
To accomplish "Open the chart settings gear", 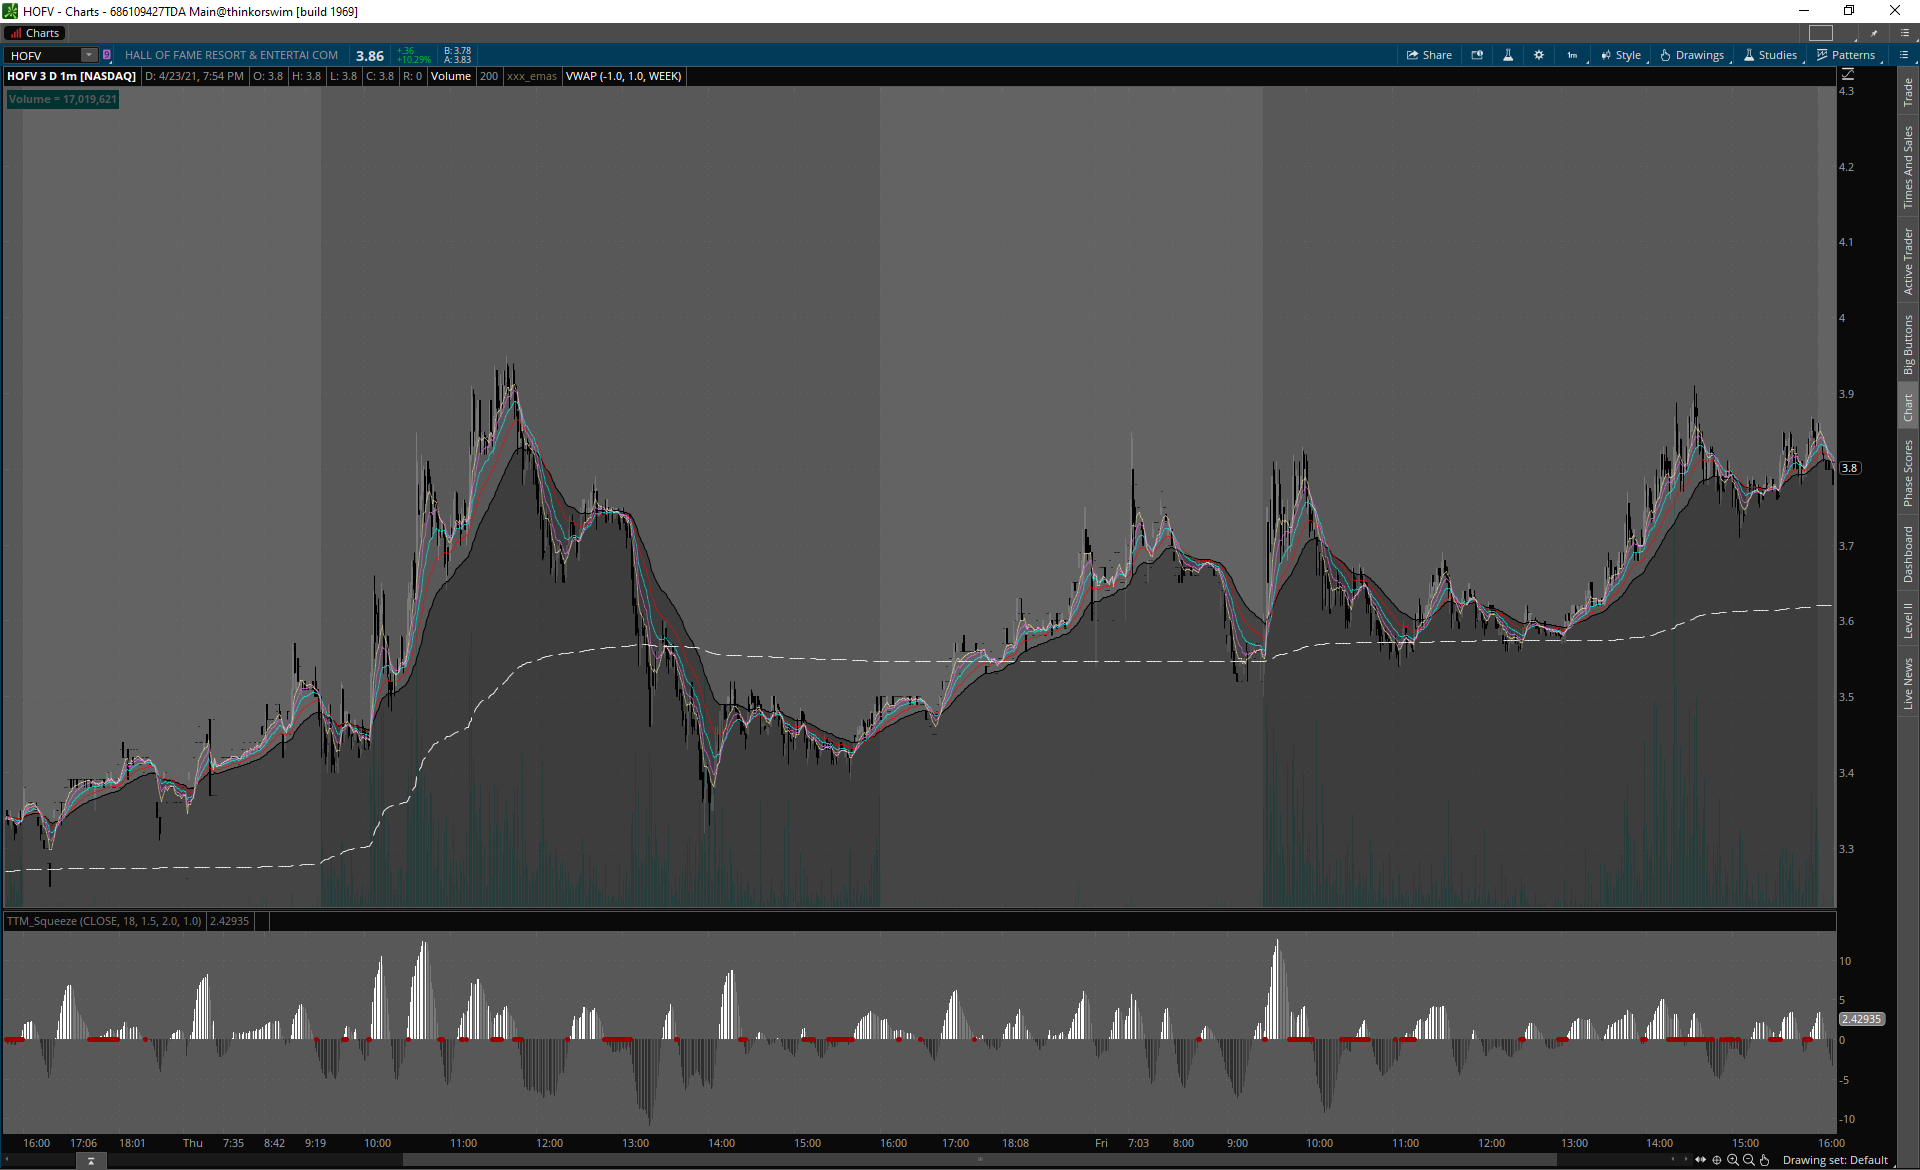I will click(1539, 55).
